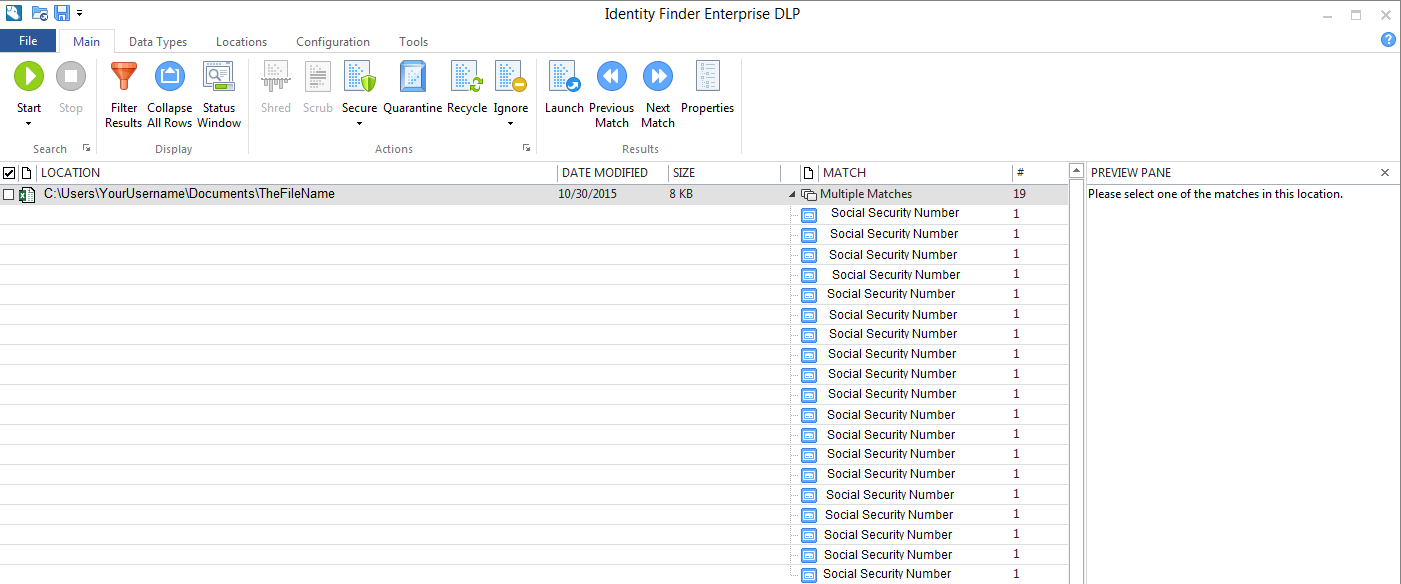Viewport: 1401px width, 584px height.
Task: Click the File menu button
Action: click(28, 41)
